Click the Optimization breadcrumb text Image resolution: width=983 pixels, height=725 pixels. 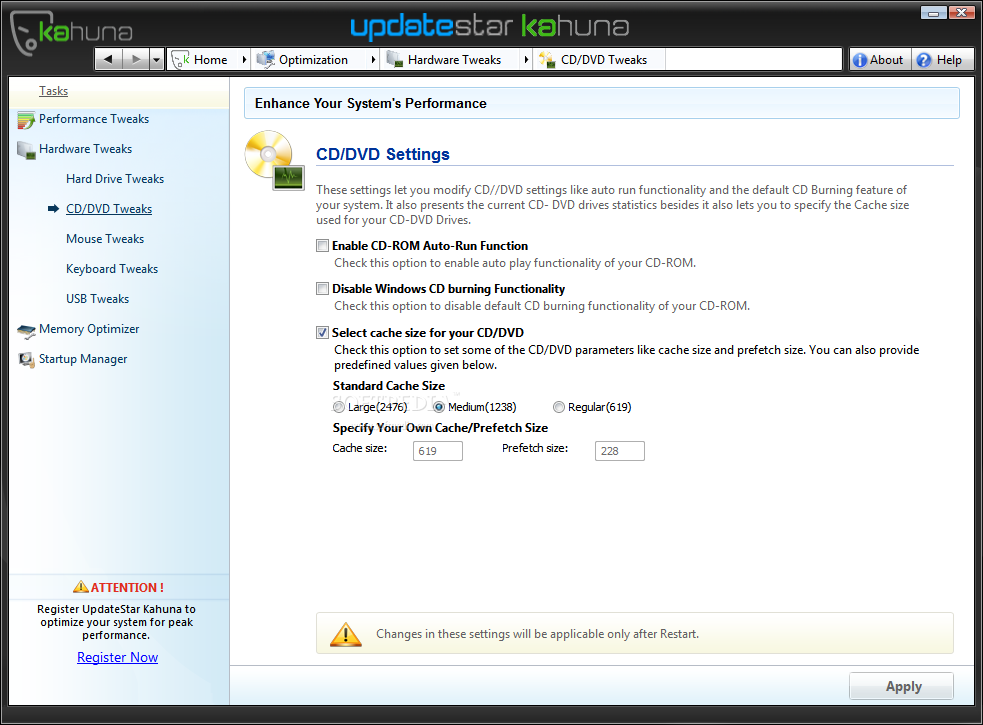tap(313, 60)
